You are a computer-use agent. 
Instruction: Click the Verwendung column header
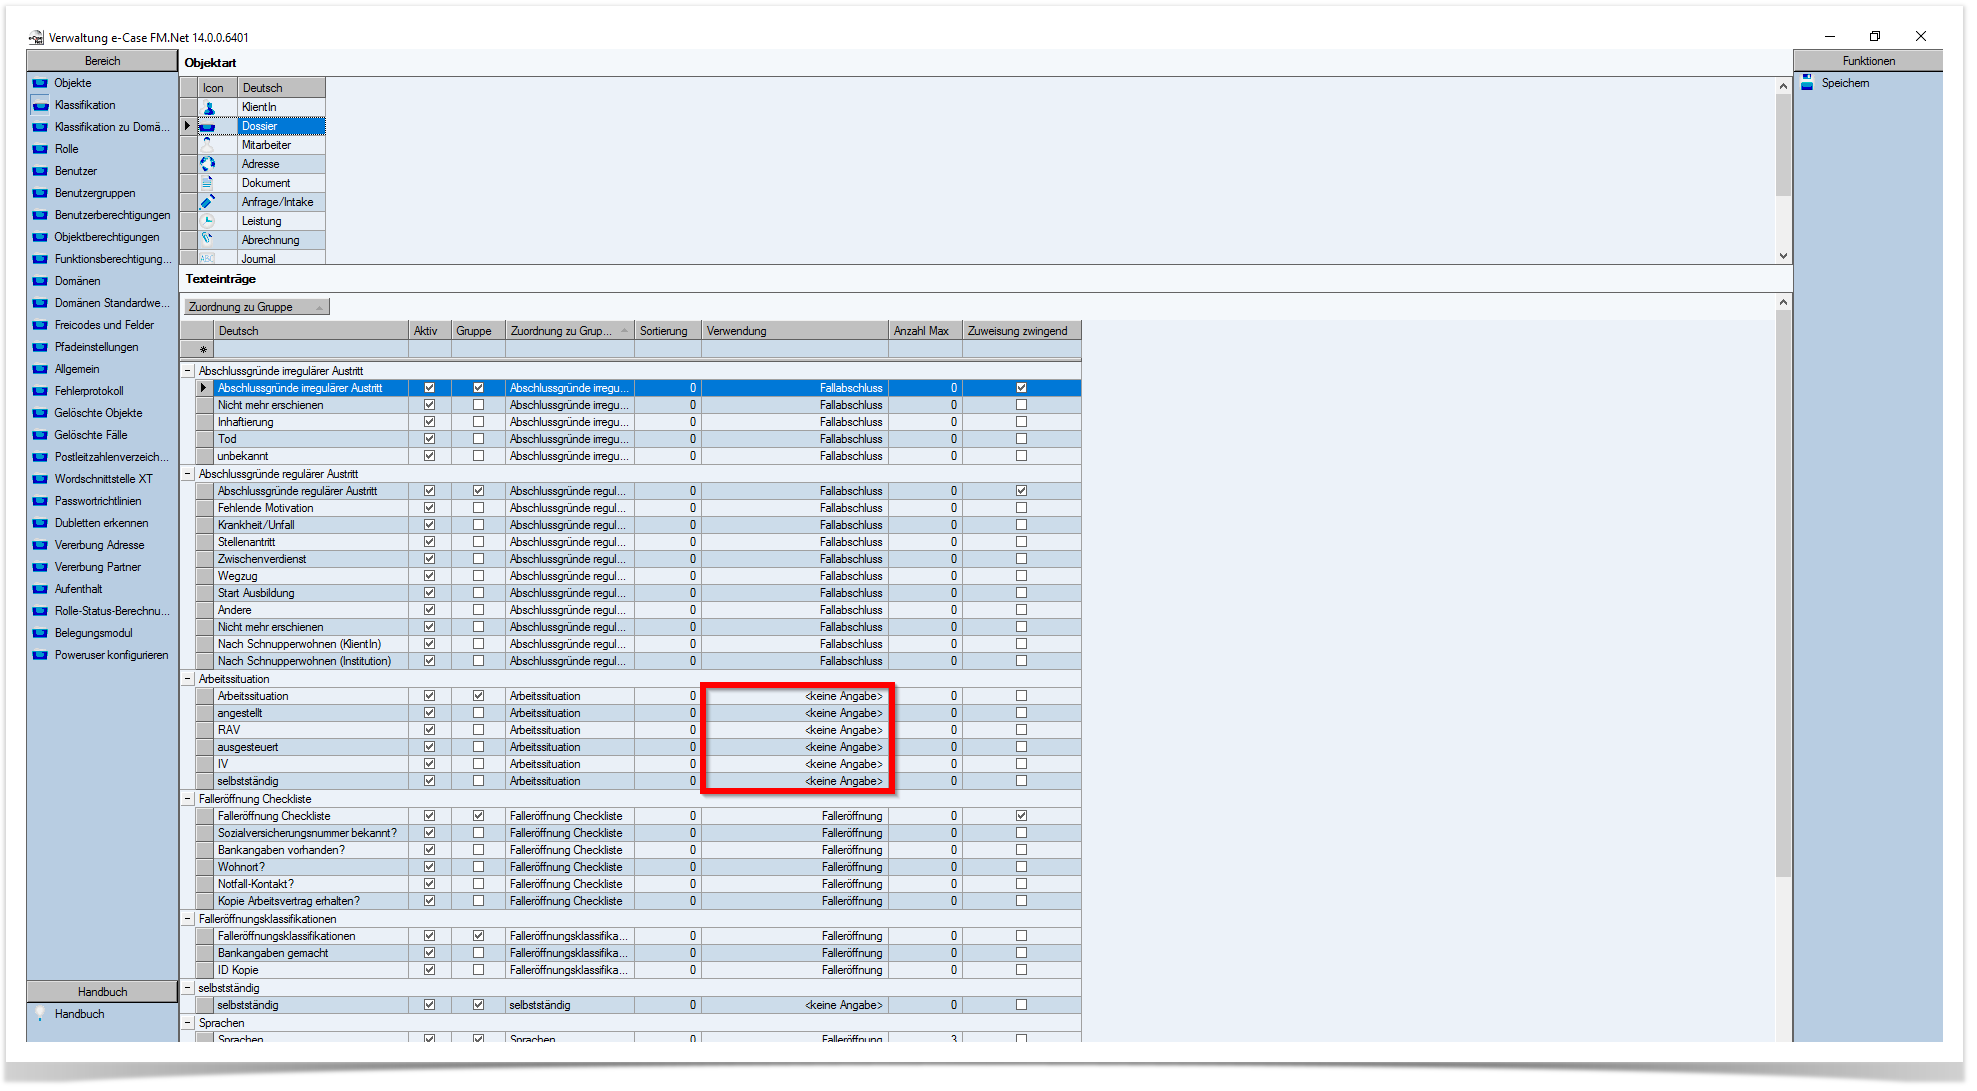(795, 331)
